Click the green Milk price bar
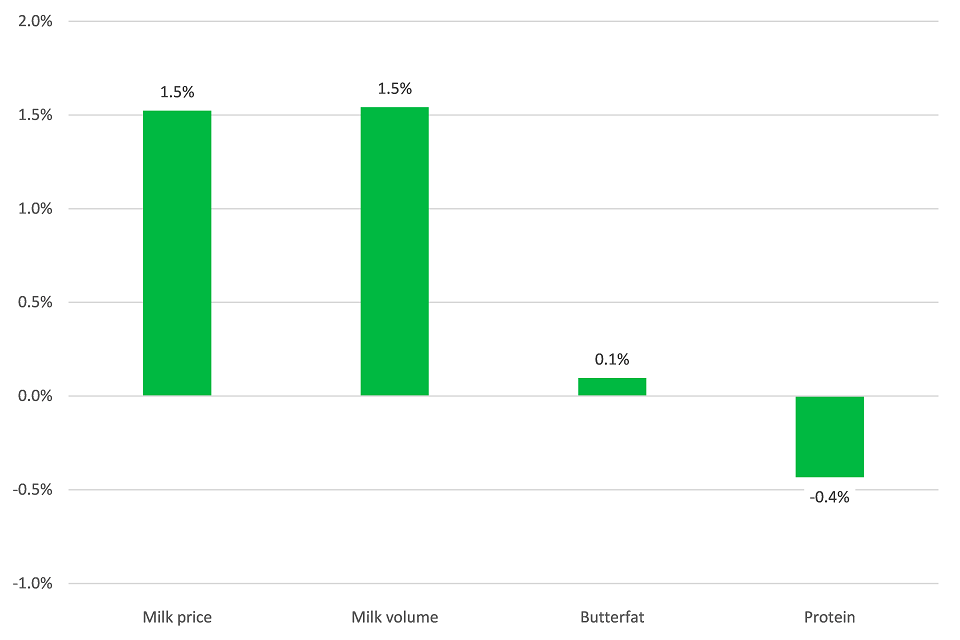Viewport: 960px width, 640px height. click(177, 253)
